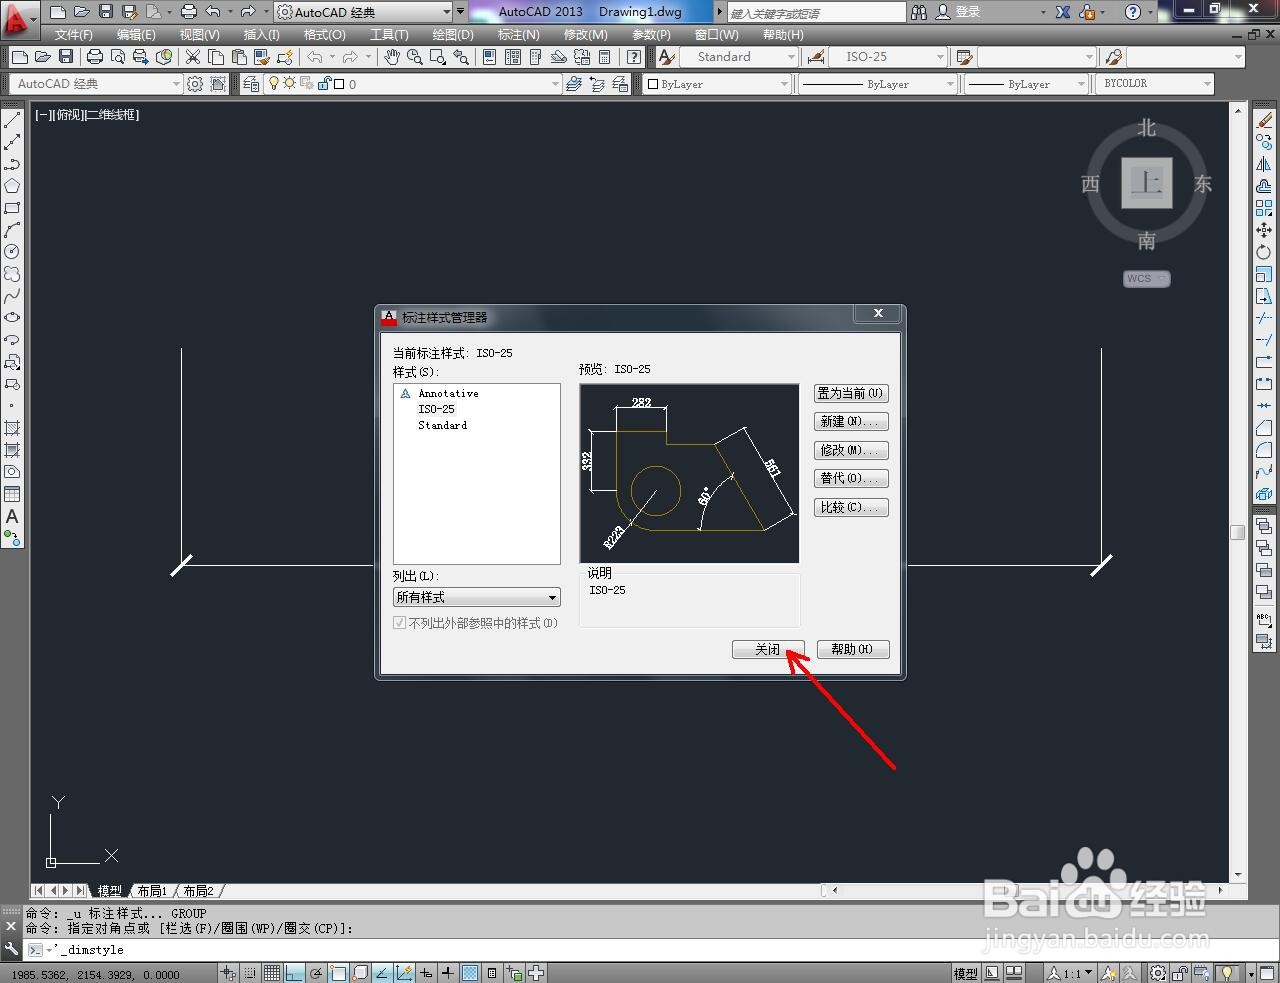
Task: Open the View (视图) menu
Action: (x=199, y=34)
